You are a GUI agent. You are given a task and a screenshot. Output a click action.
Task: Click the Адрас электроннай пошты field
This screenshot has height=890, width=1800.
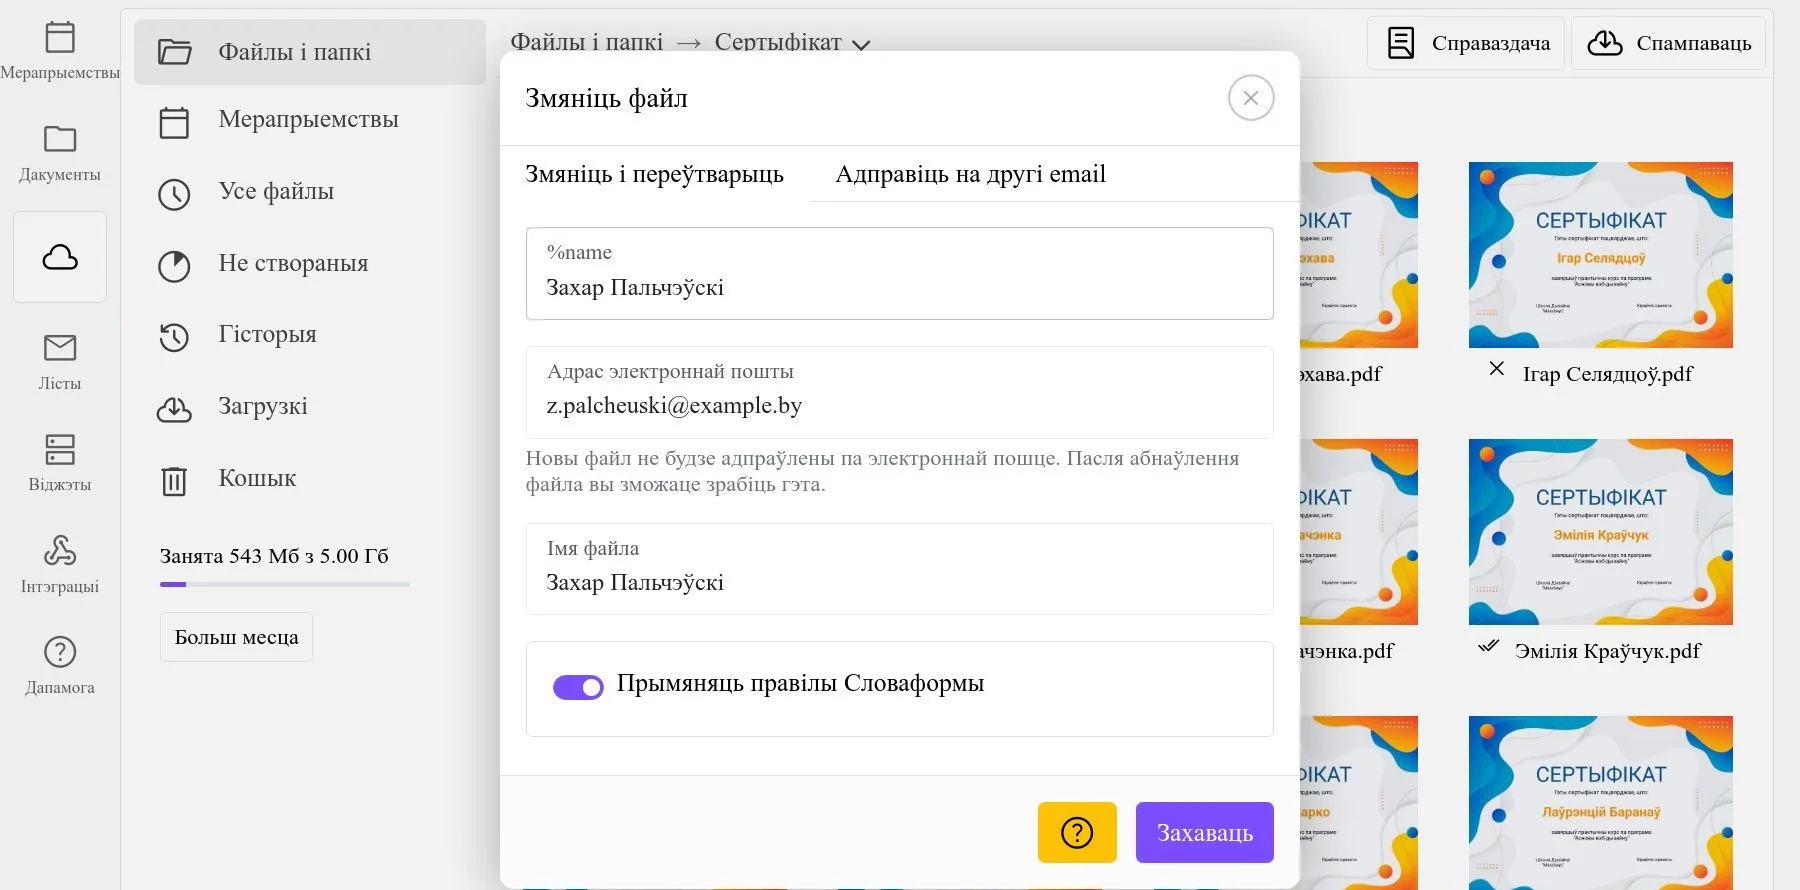click(900, 392)
